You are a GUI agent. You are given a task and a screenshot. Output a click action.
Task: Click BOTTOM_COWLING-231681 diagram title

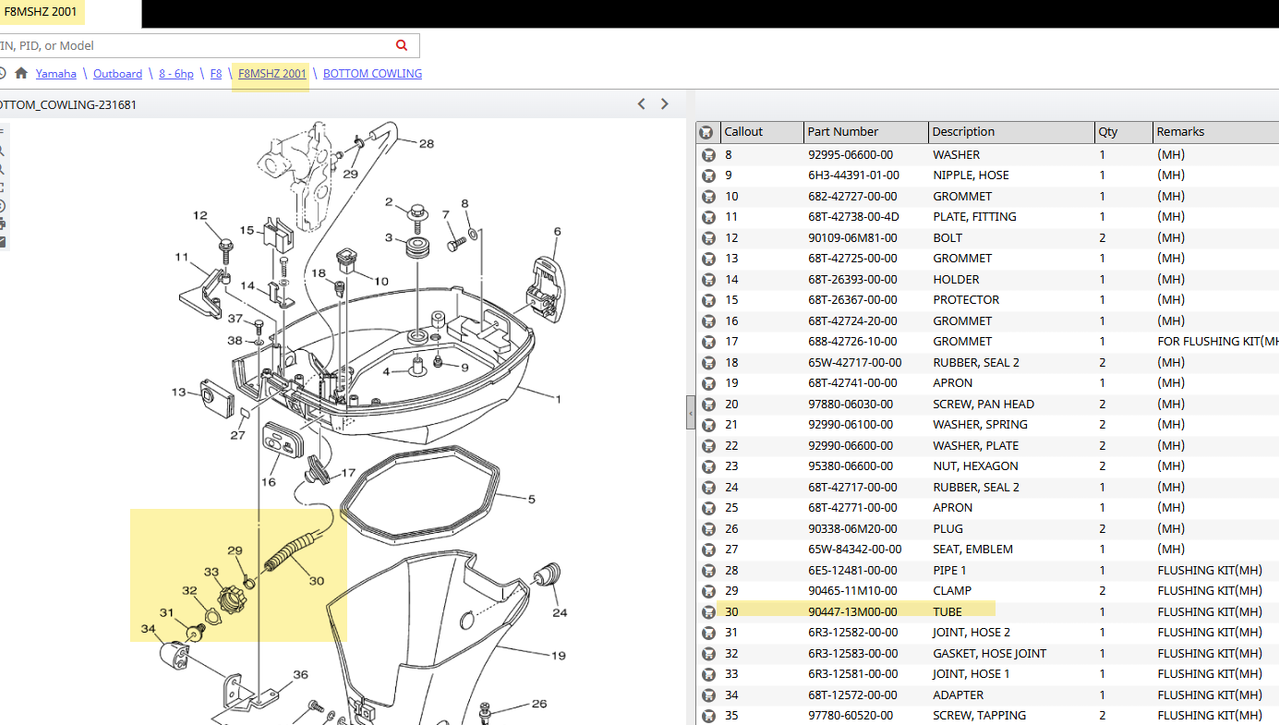point(68,104)
